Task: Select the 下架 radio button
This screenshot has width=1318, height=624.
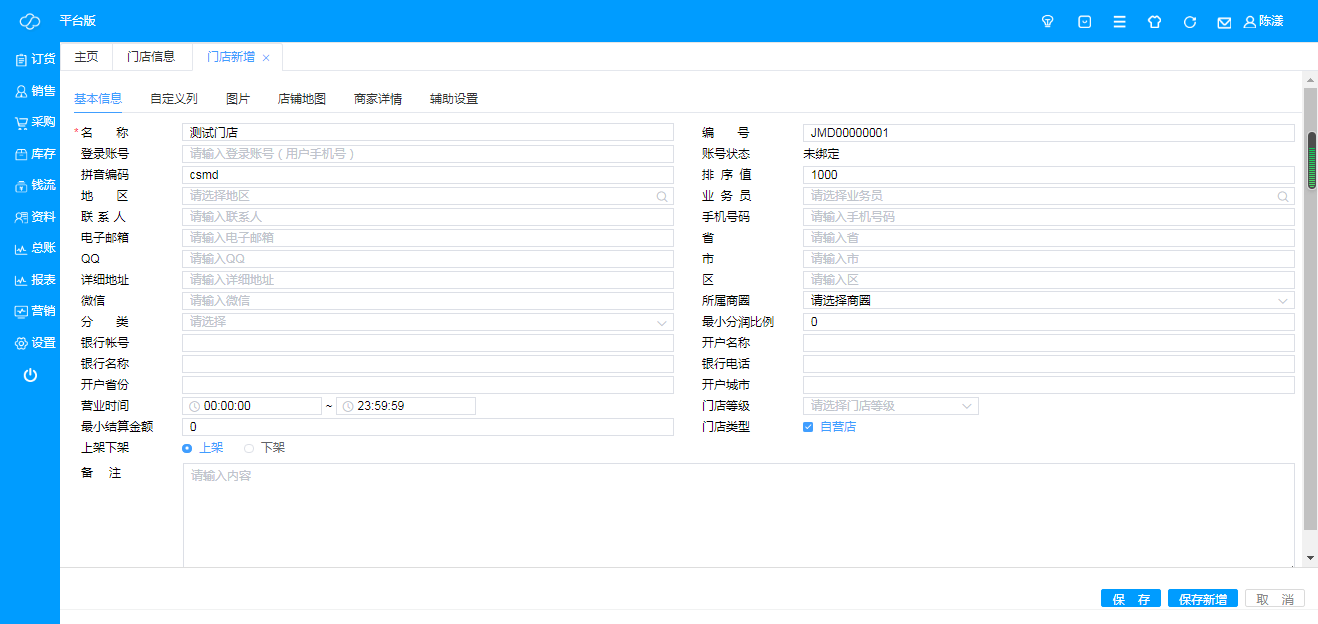Action: point(249,448)
